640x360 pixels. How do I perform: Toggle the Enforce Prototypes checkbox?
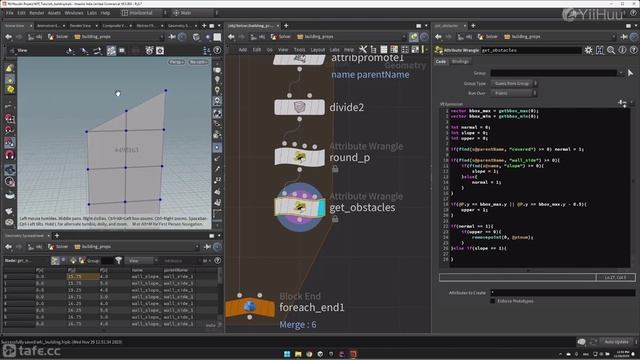click(x=493, y=301)
